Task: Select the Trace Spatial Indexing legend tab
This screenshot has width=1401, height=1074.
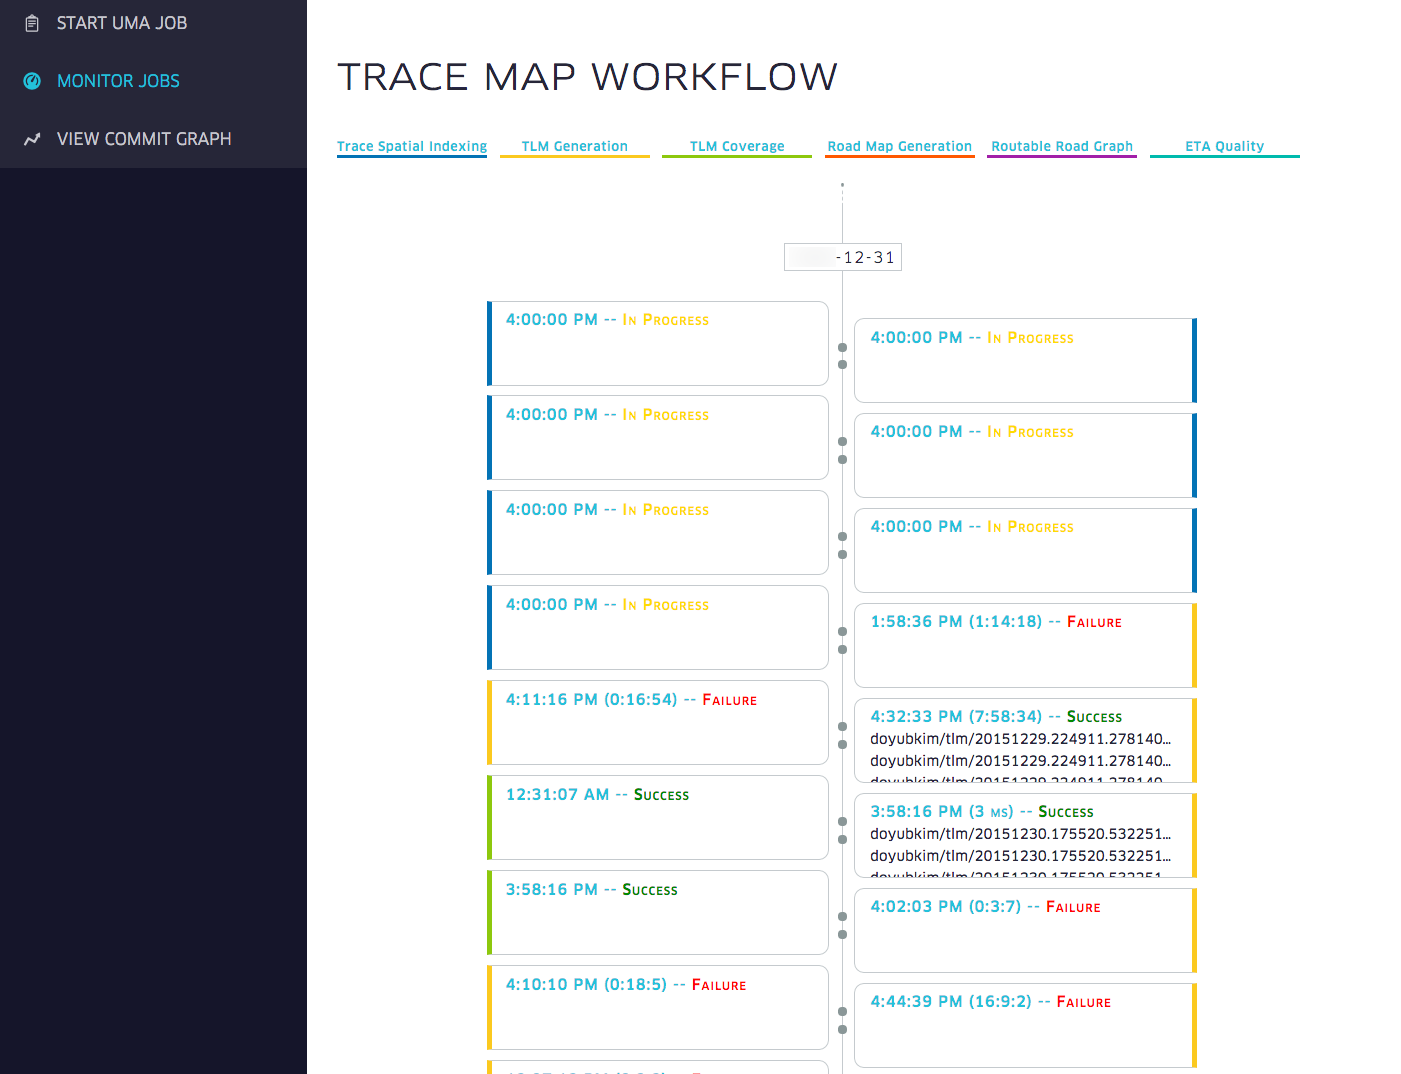Action: [412, 146]
